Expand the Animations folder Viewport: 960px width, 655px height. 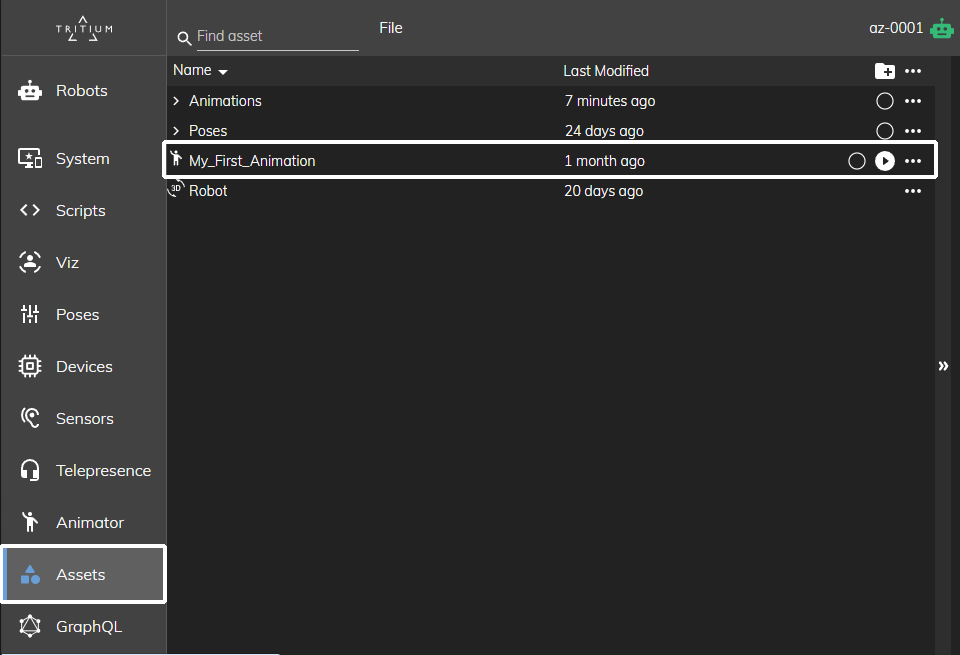click(176, 101)
